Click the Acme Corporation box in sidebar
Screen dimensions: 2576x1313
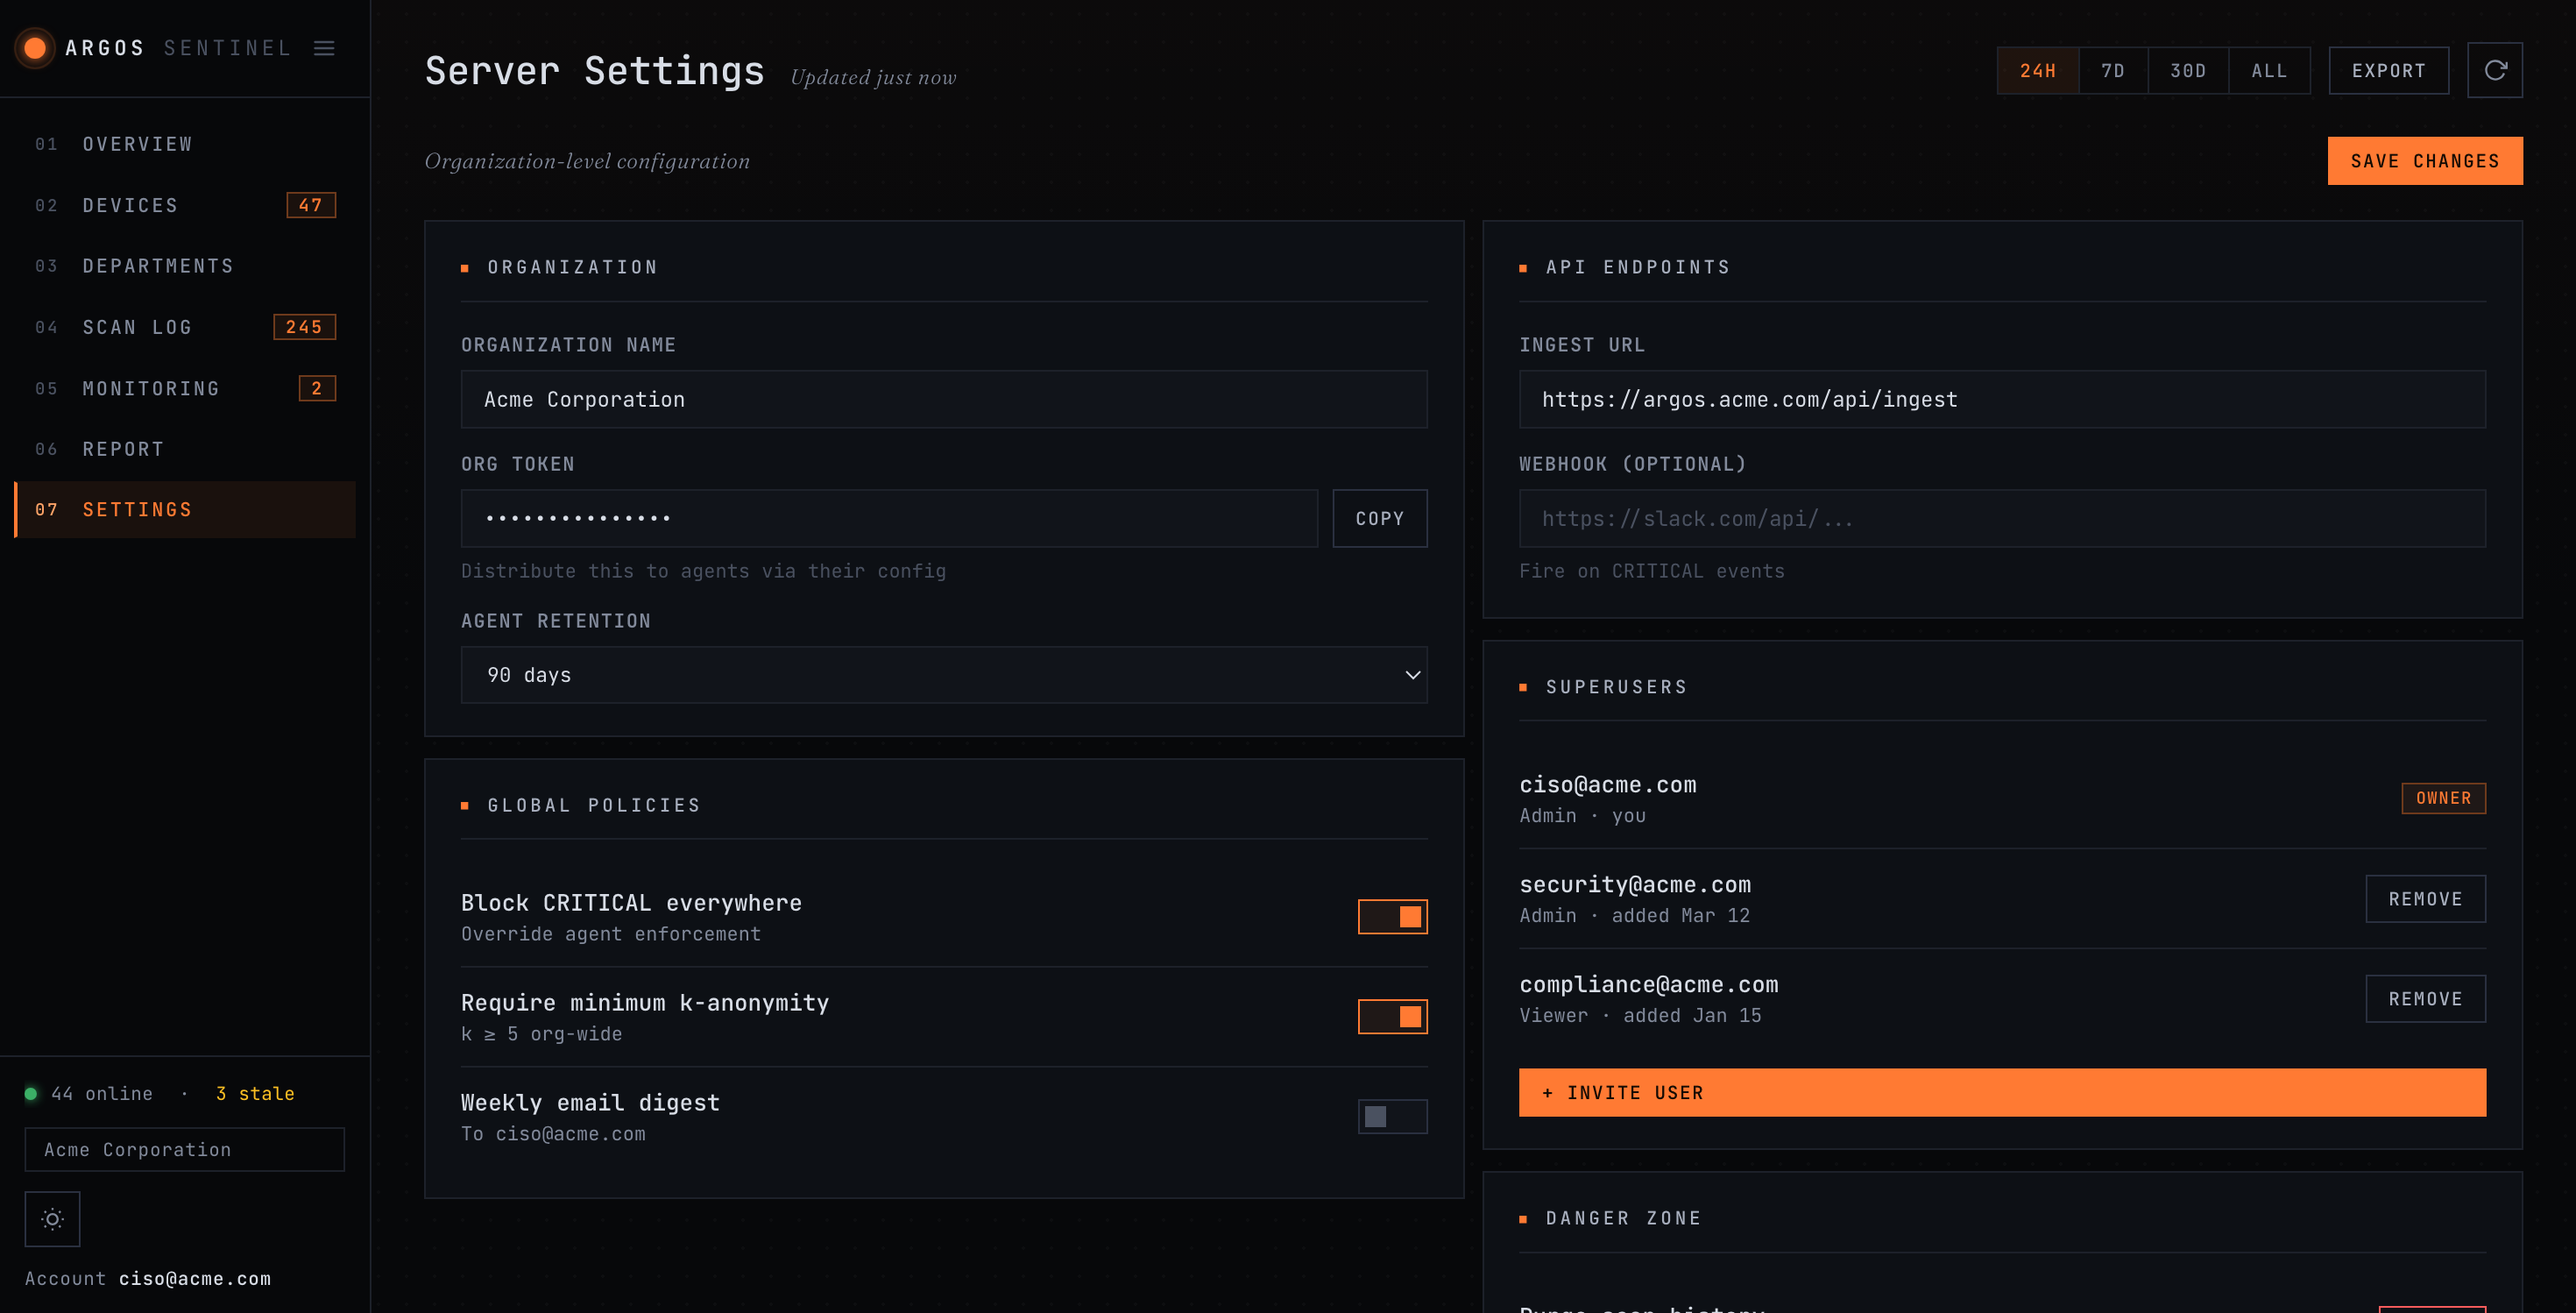coord(184,1150)
